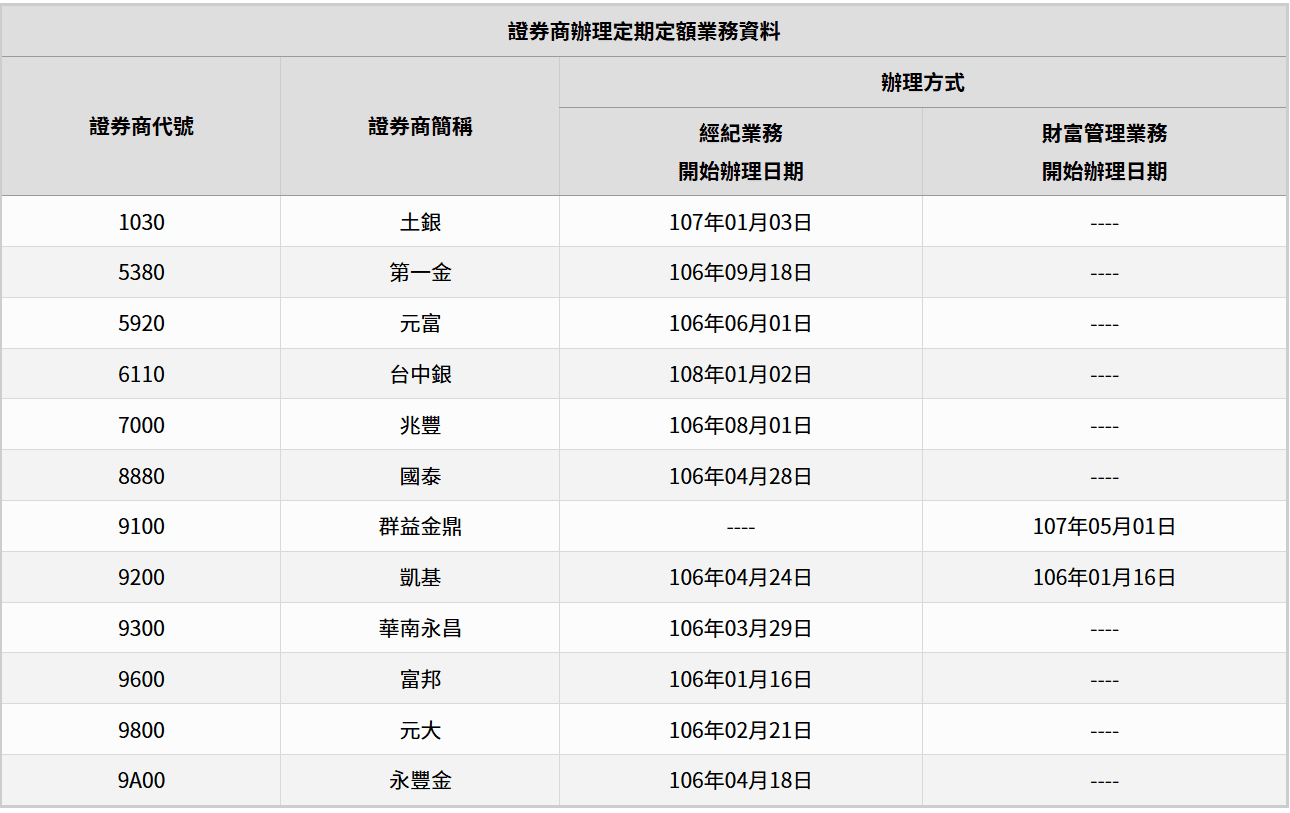Select the 群益金鼎 wealth management date cell
1290x813 pixels.
point(1105,526)
